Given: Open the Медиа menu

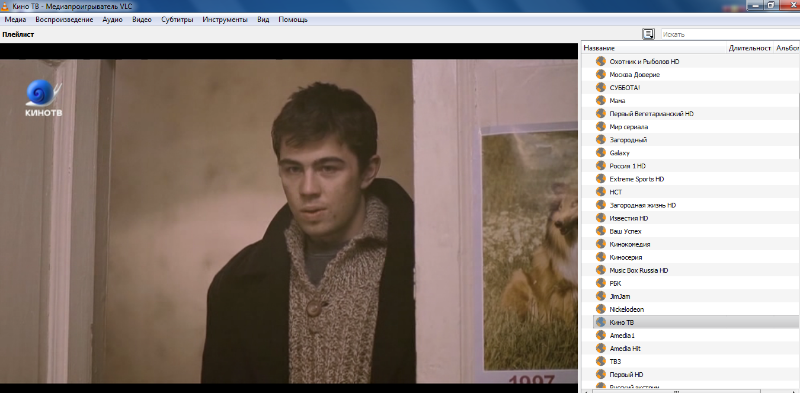Looking at the screenshot, I should tap(15, 20).
